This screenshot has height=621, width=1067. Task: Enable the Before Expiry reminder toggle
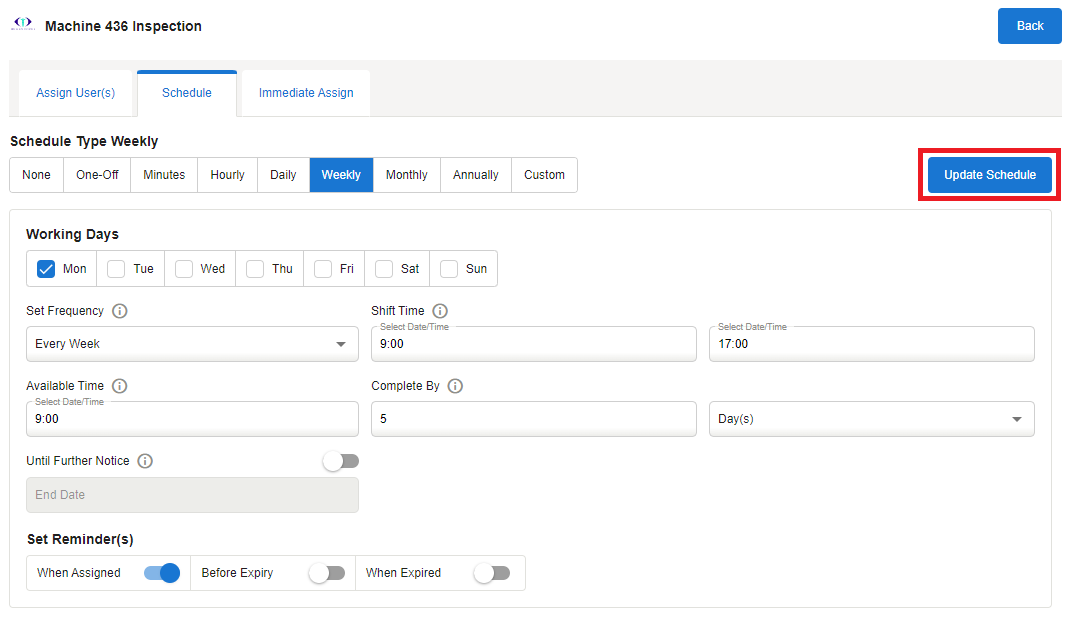326,573
